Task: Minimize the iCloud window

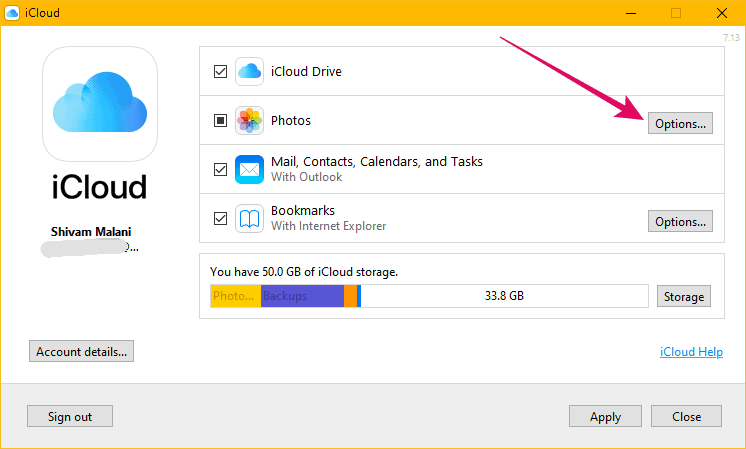Action: coord(631,13)
